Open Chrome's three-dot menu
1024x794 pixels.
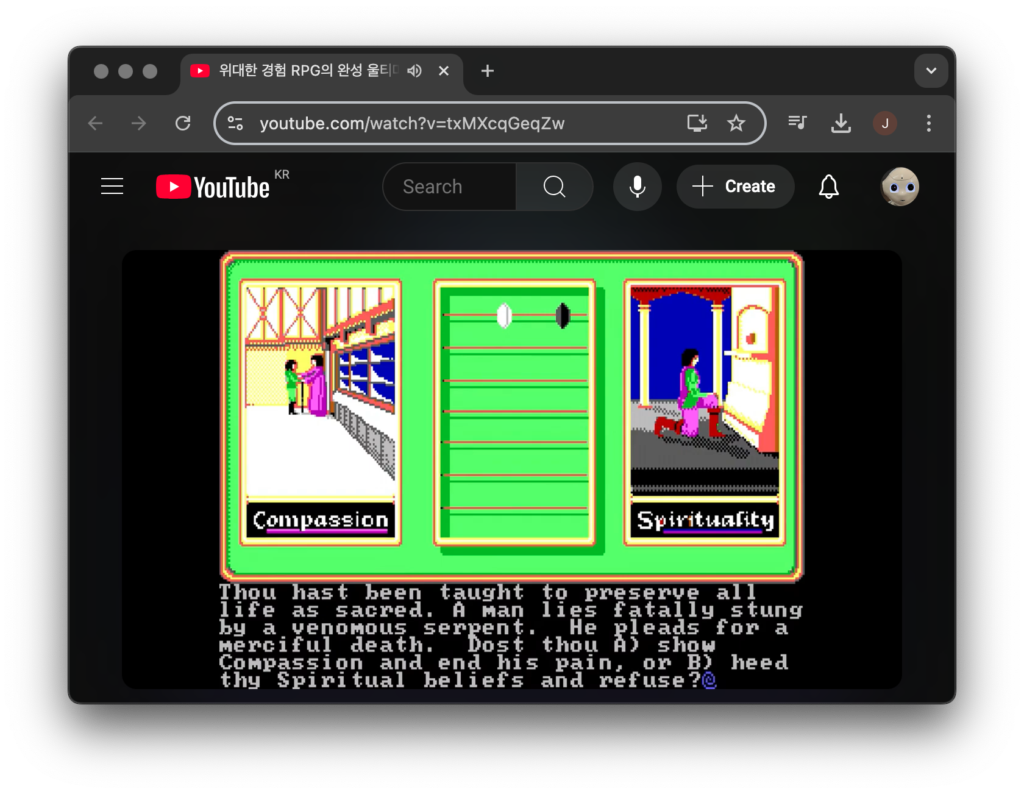pos(928,123)
